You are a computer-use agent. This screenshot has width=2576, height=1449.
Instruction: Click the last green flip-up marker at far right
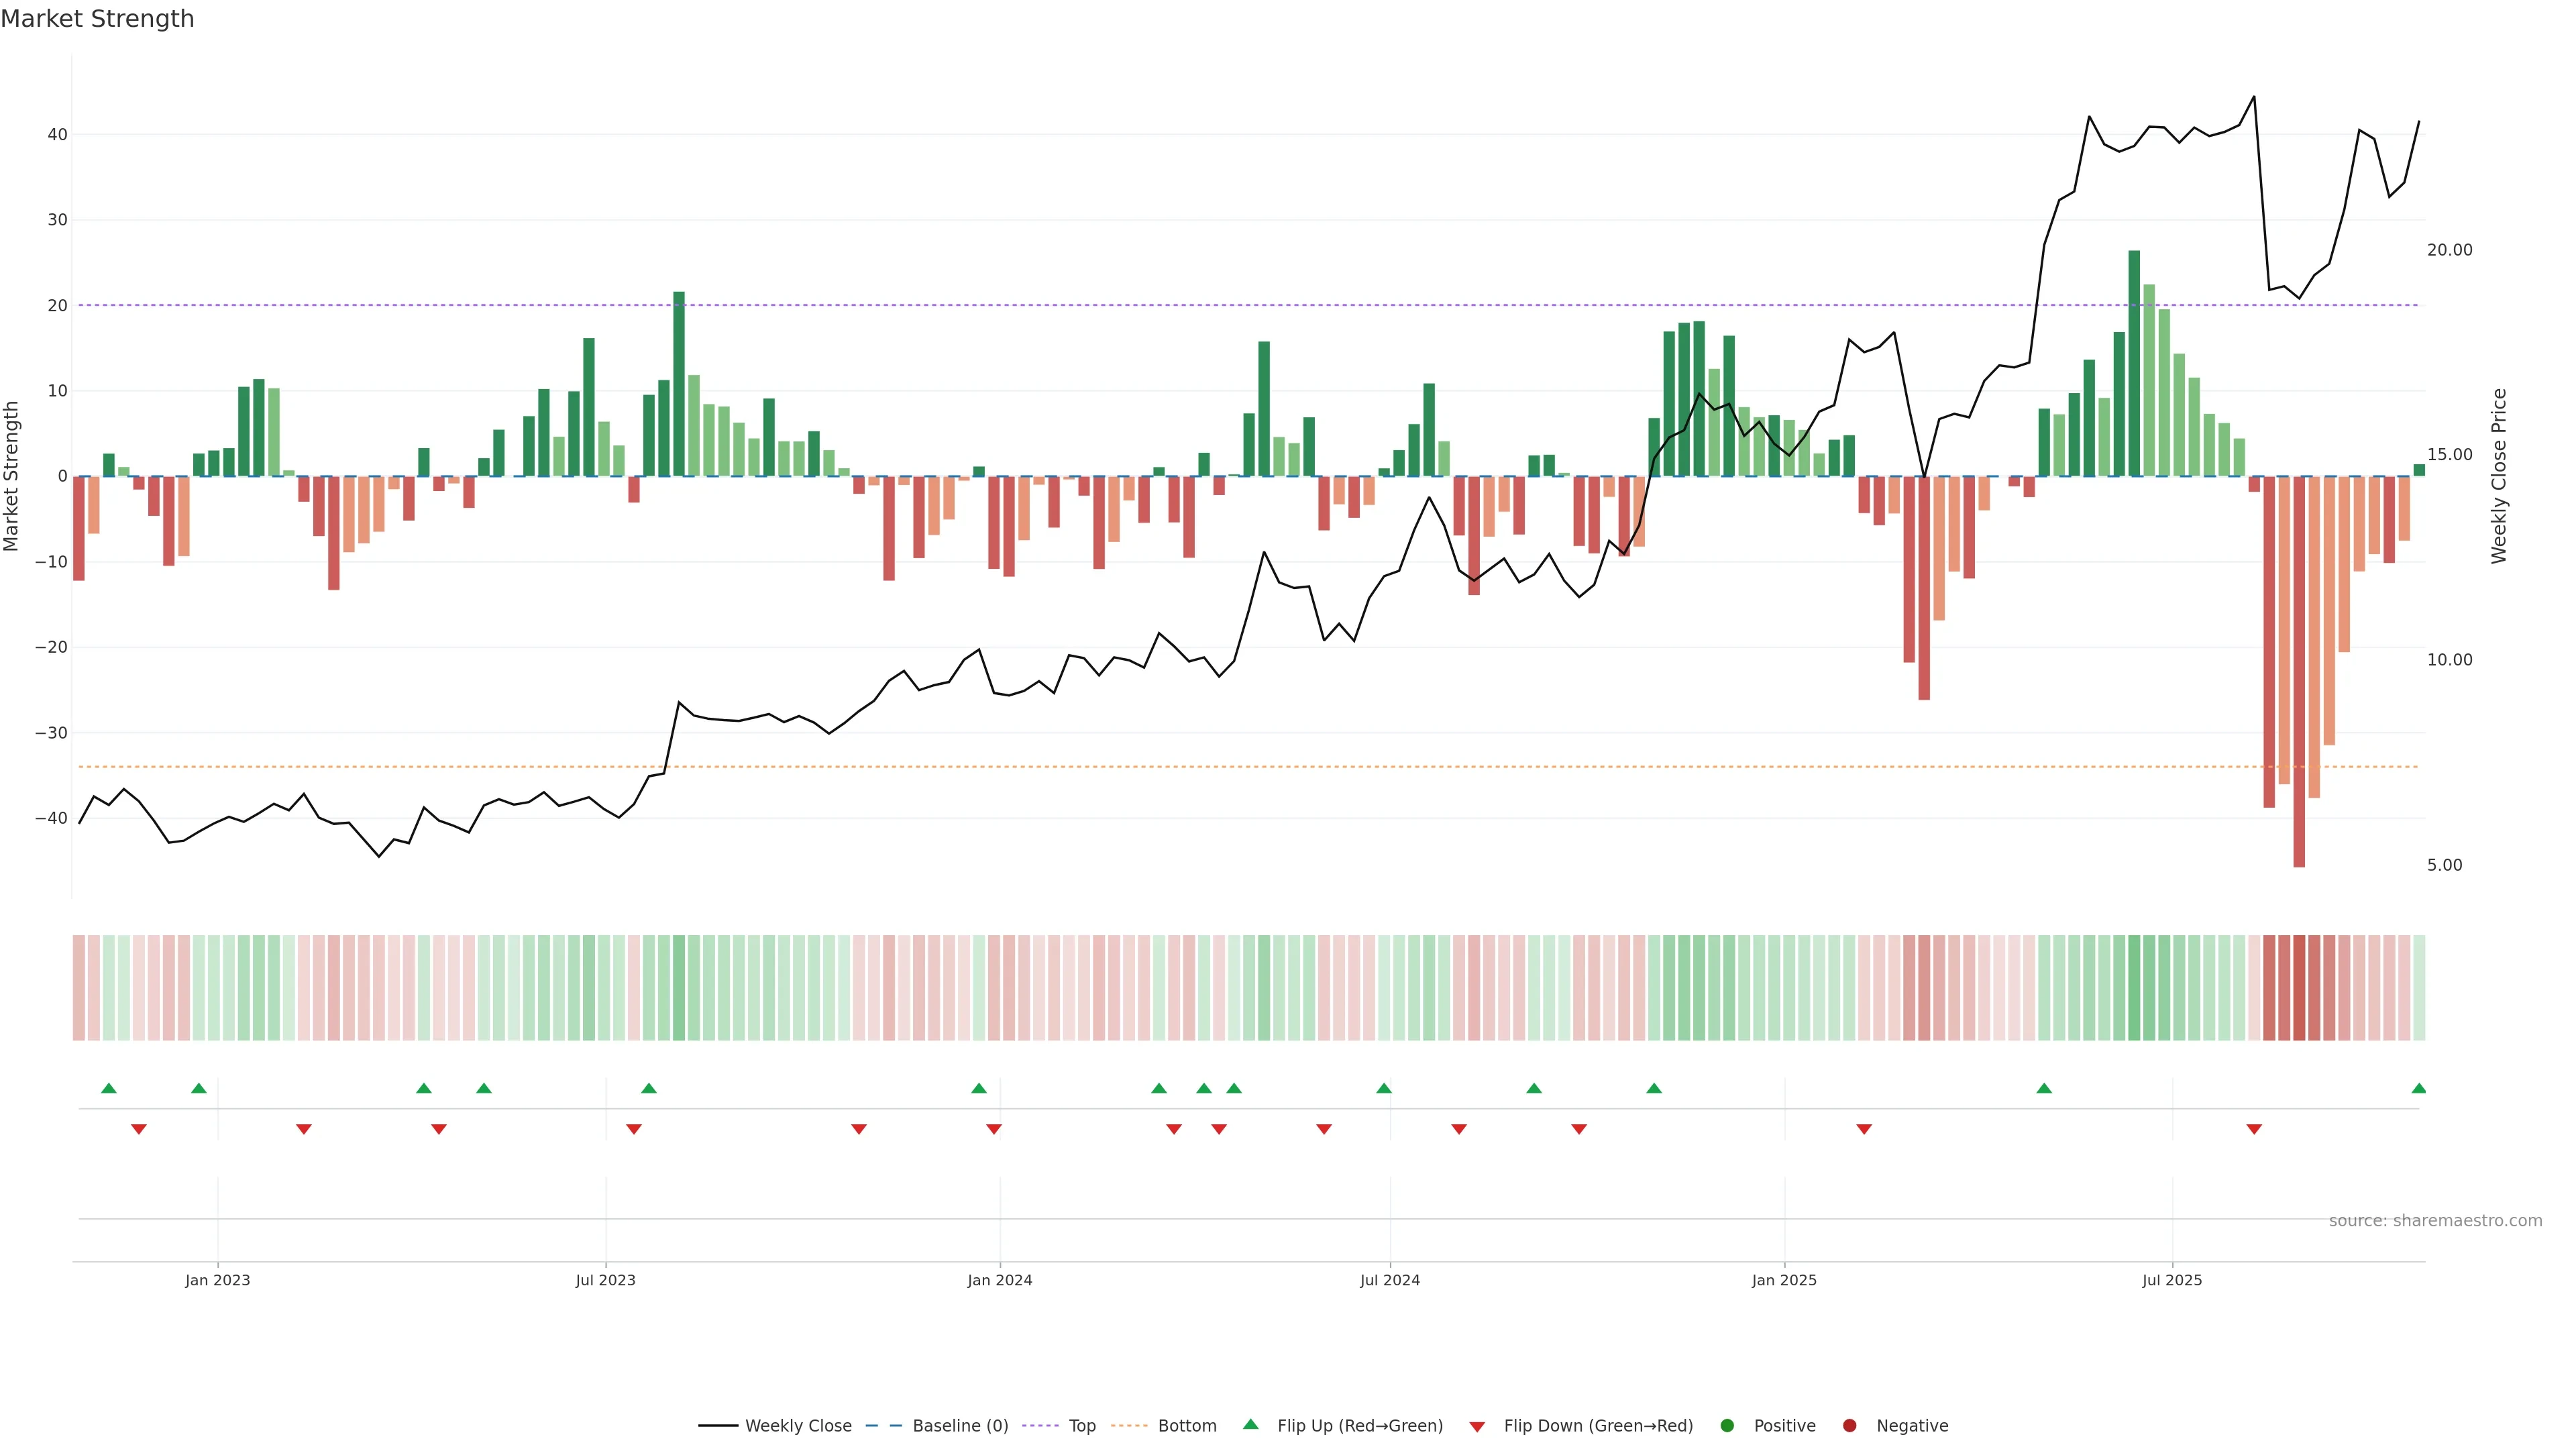[x=2418, y=1088]
